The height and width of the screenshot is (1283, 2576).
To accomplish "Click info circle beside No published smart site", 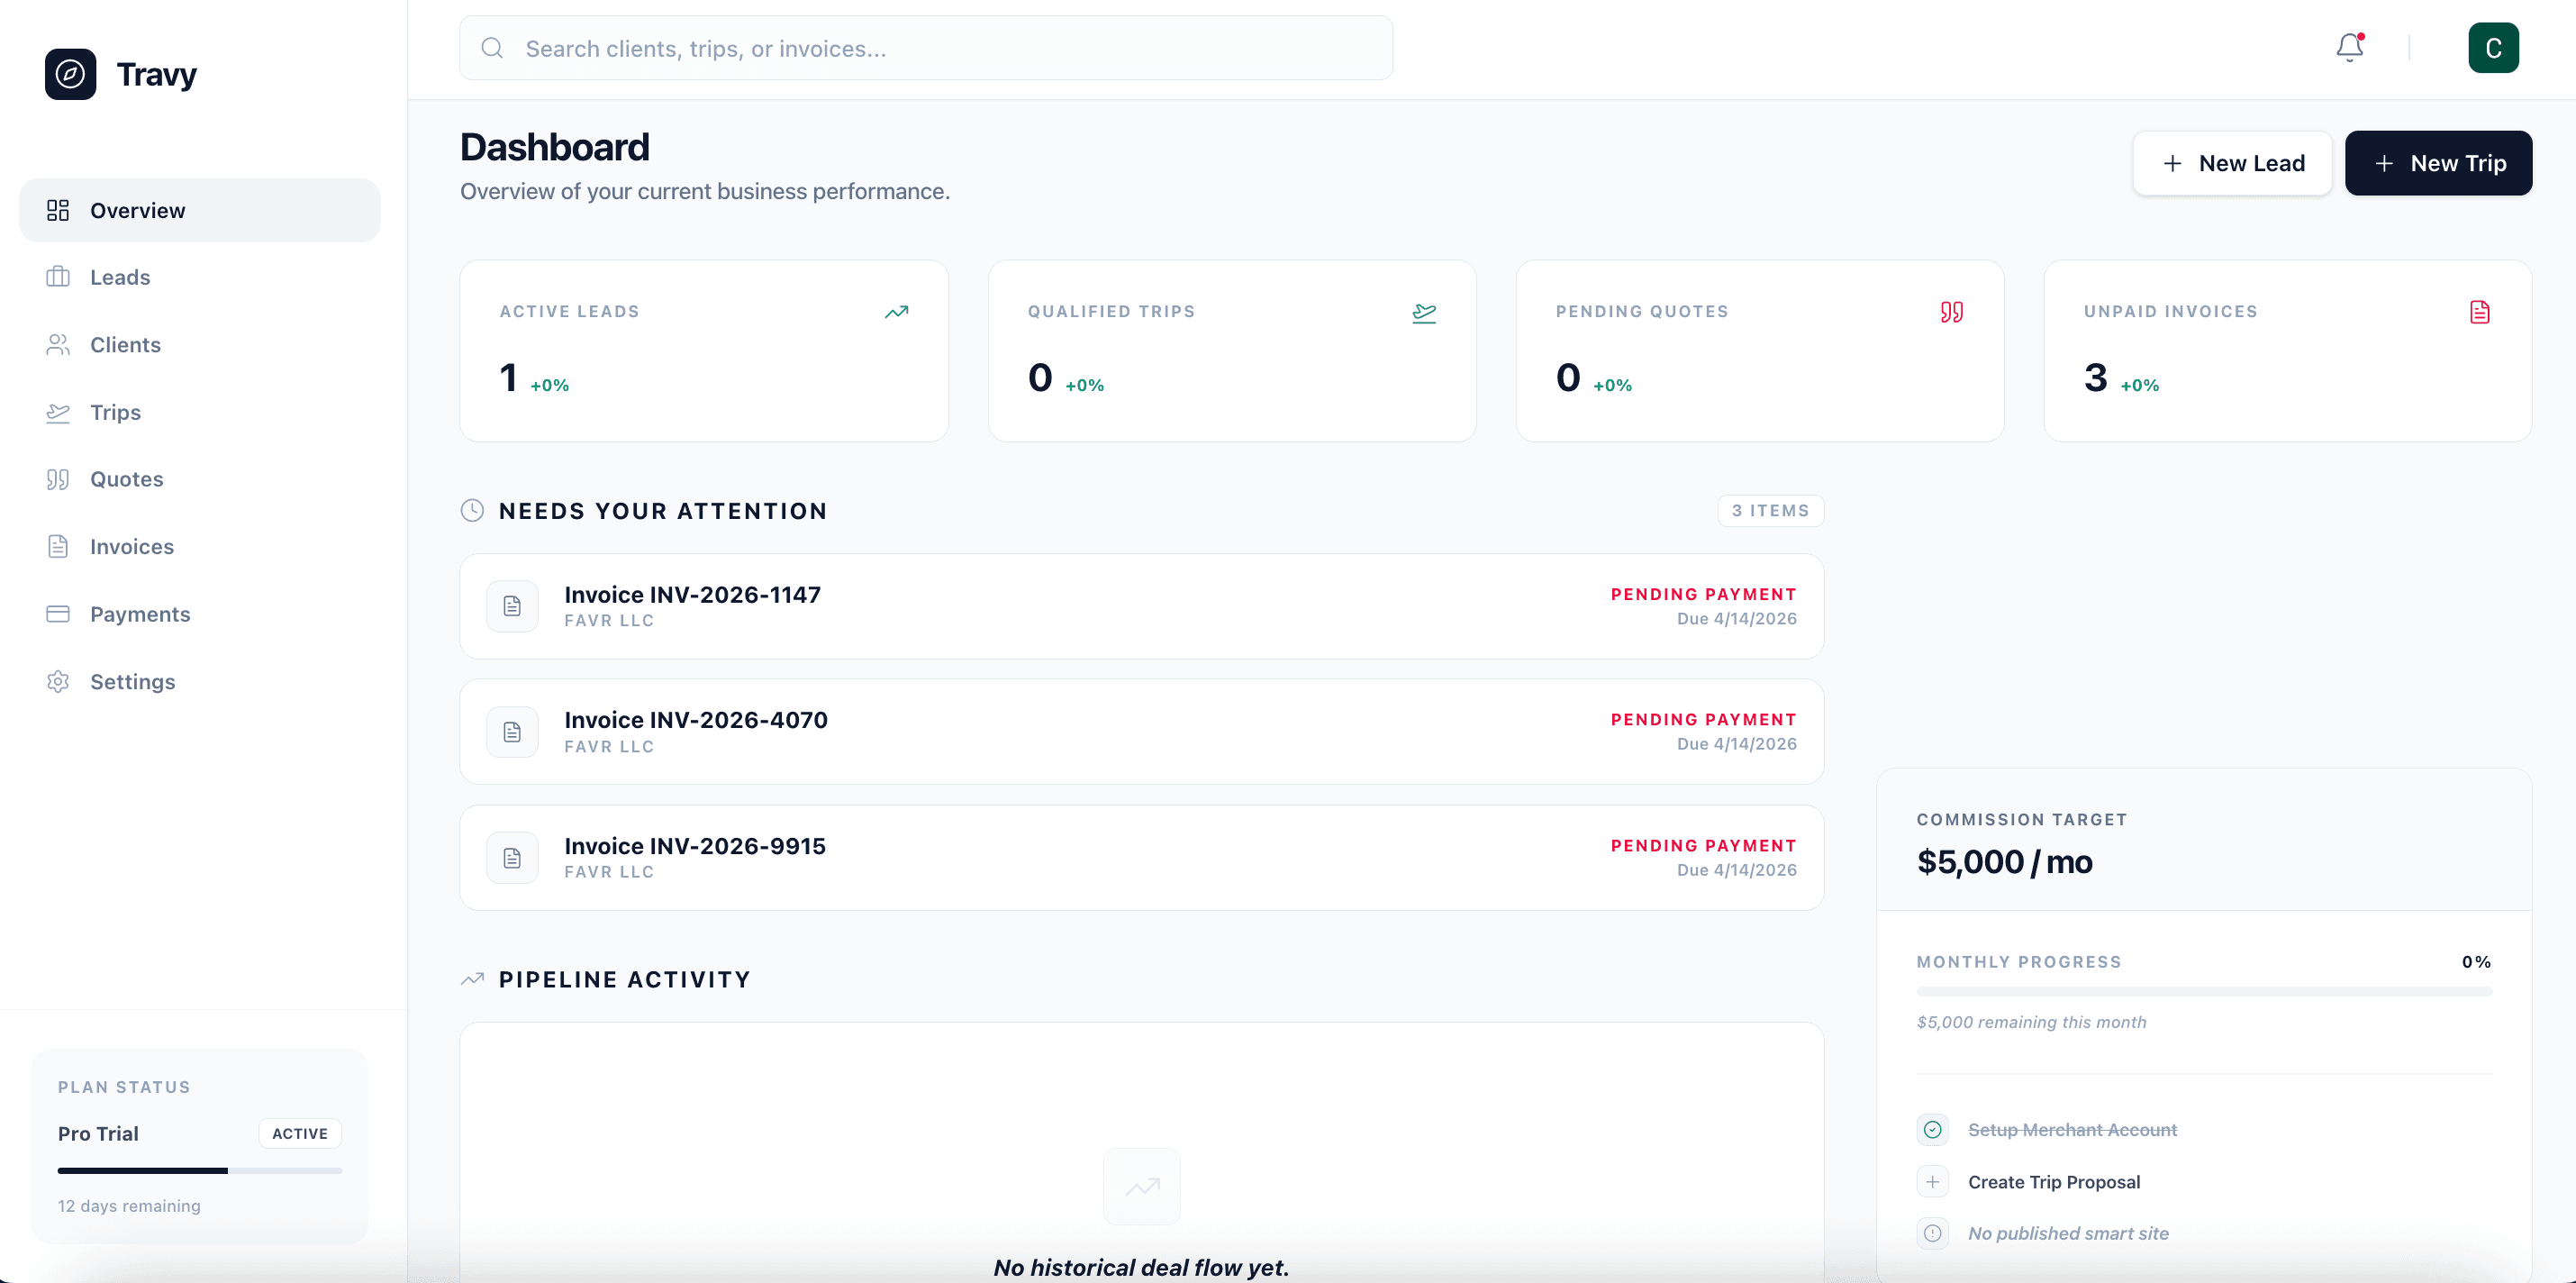I will pos(1933,1233).
